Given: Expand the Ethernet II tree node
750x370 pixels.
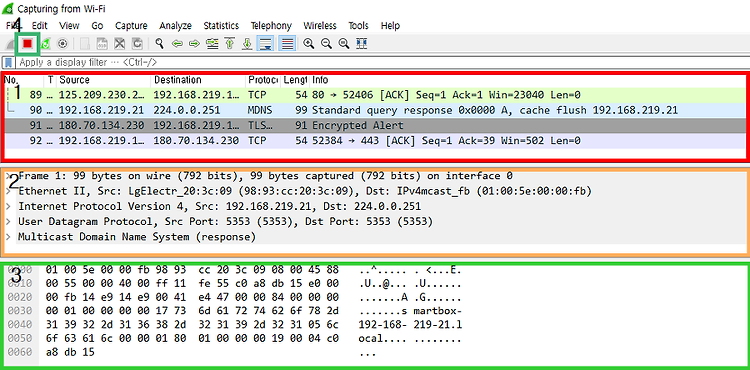Looking at the screenshot, I should tap(8, 191).
